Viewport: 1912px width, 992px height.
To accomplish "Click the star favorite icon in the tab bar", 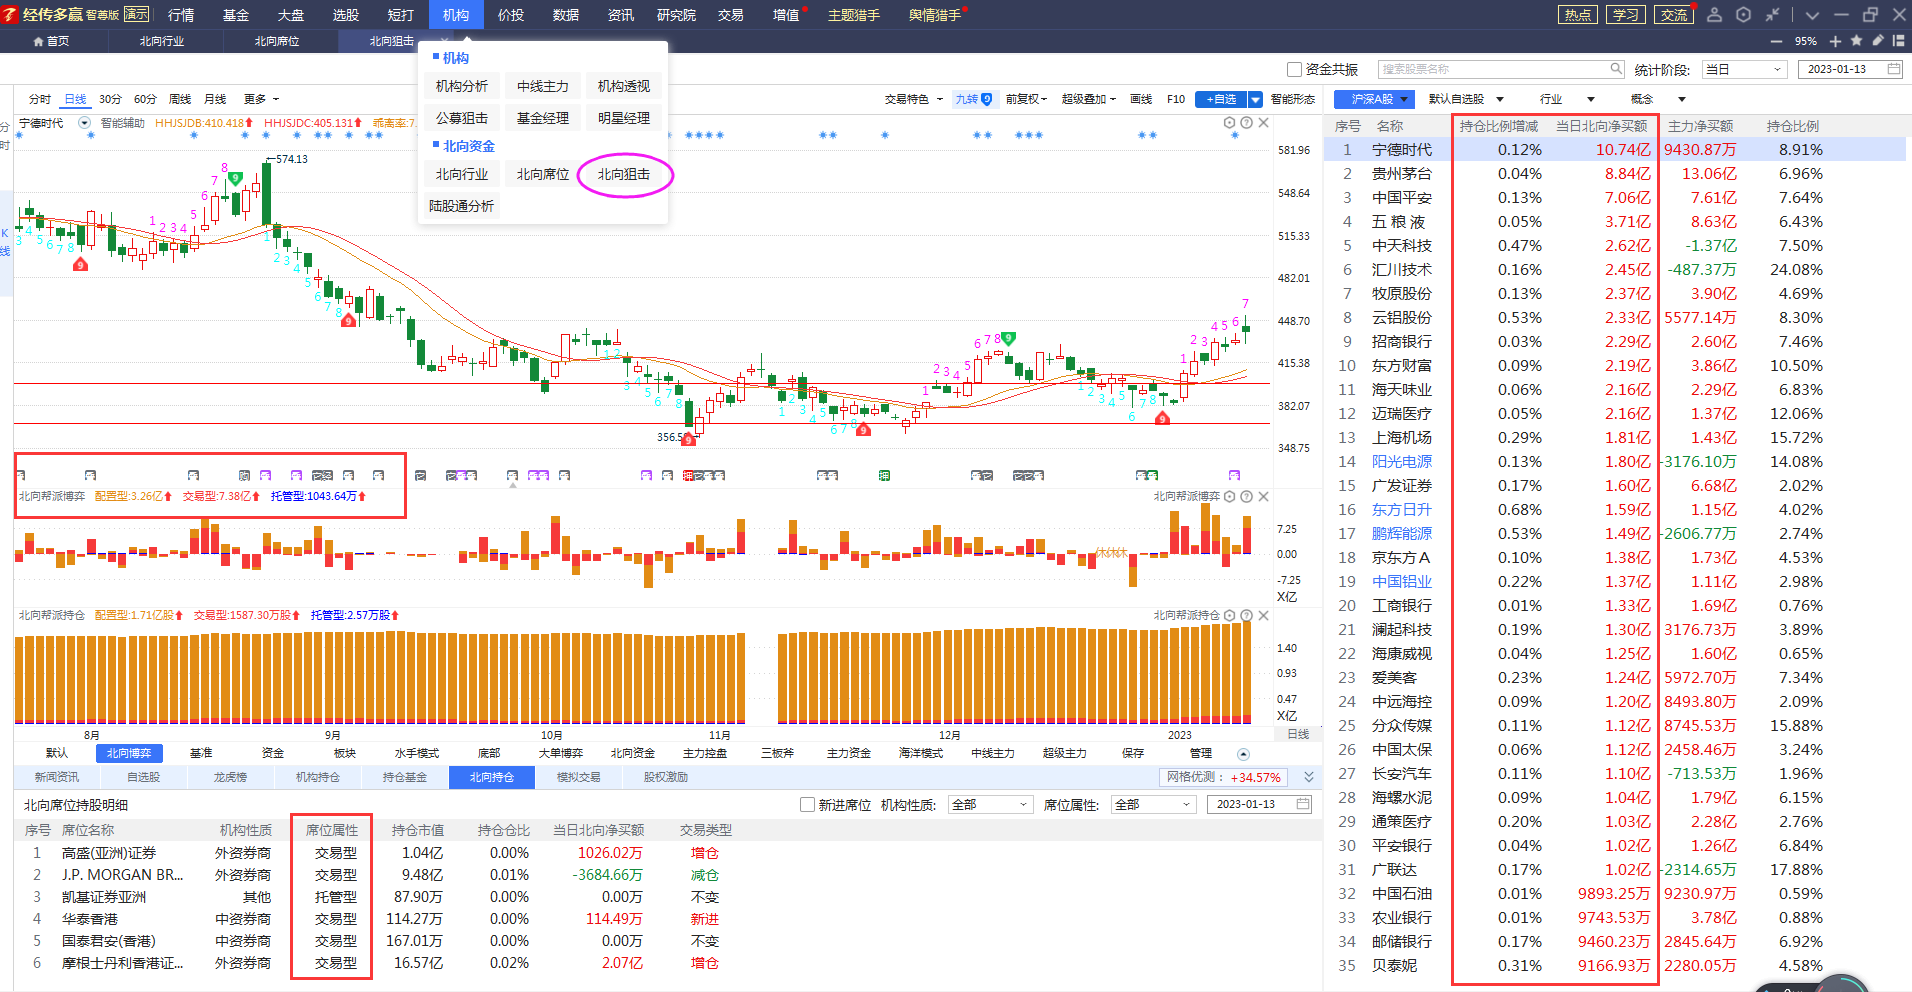I will click(1856, 41).
